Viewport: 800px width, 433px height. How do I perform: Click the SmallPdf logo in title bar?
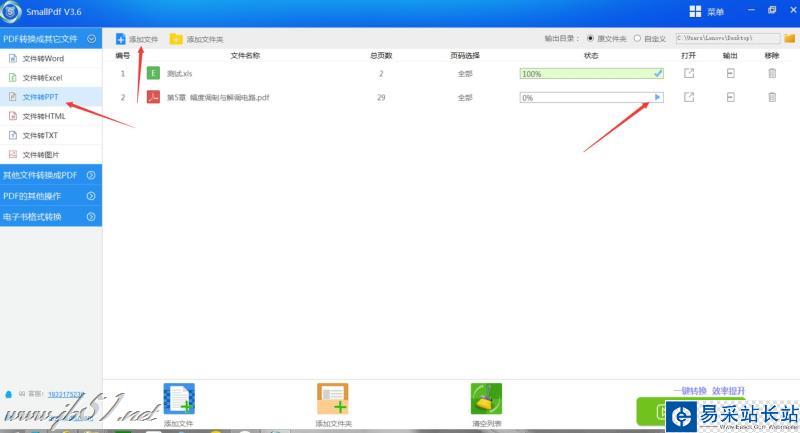pyautogui.click(x=11, y=12)
